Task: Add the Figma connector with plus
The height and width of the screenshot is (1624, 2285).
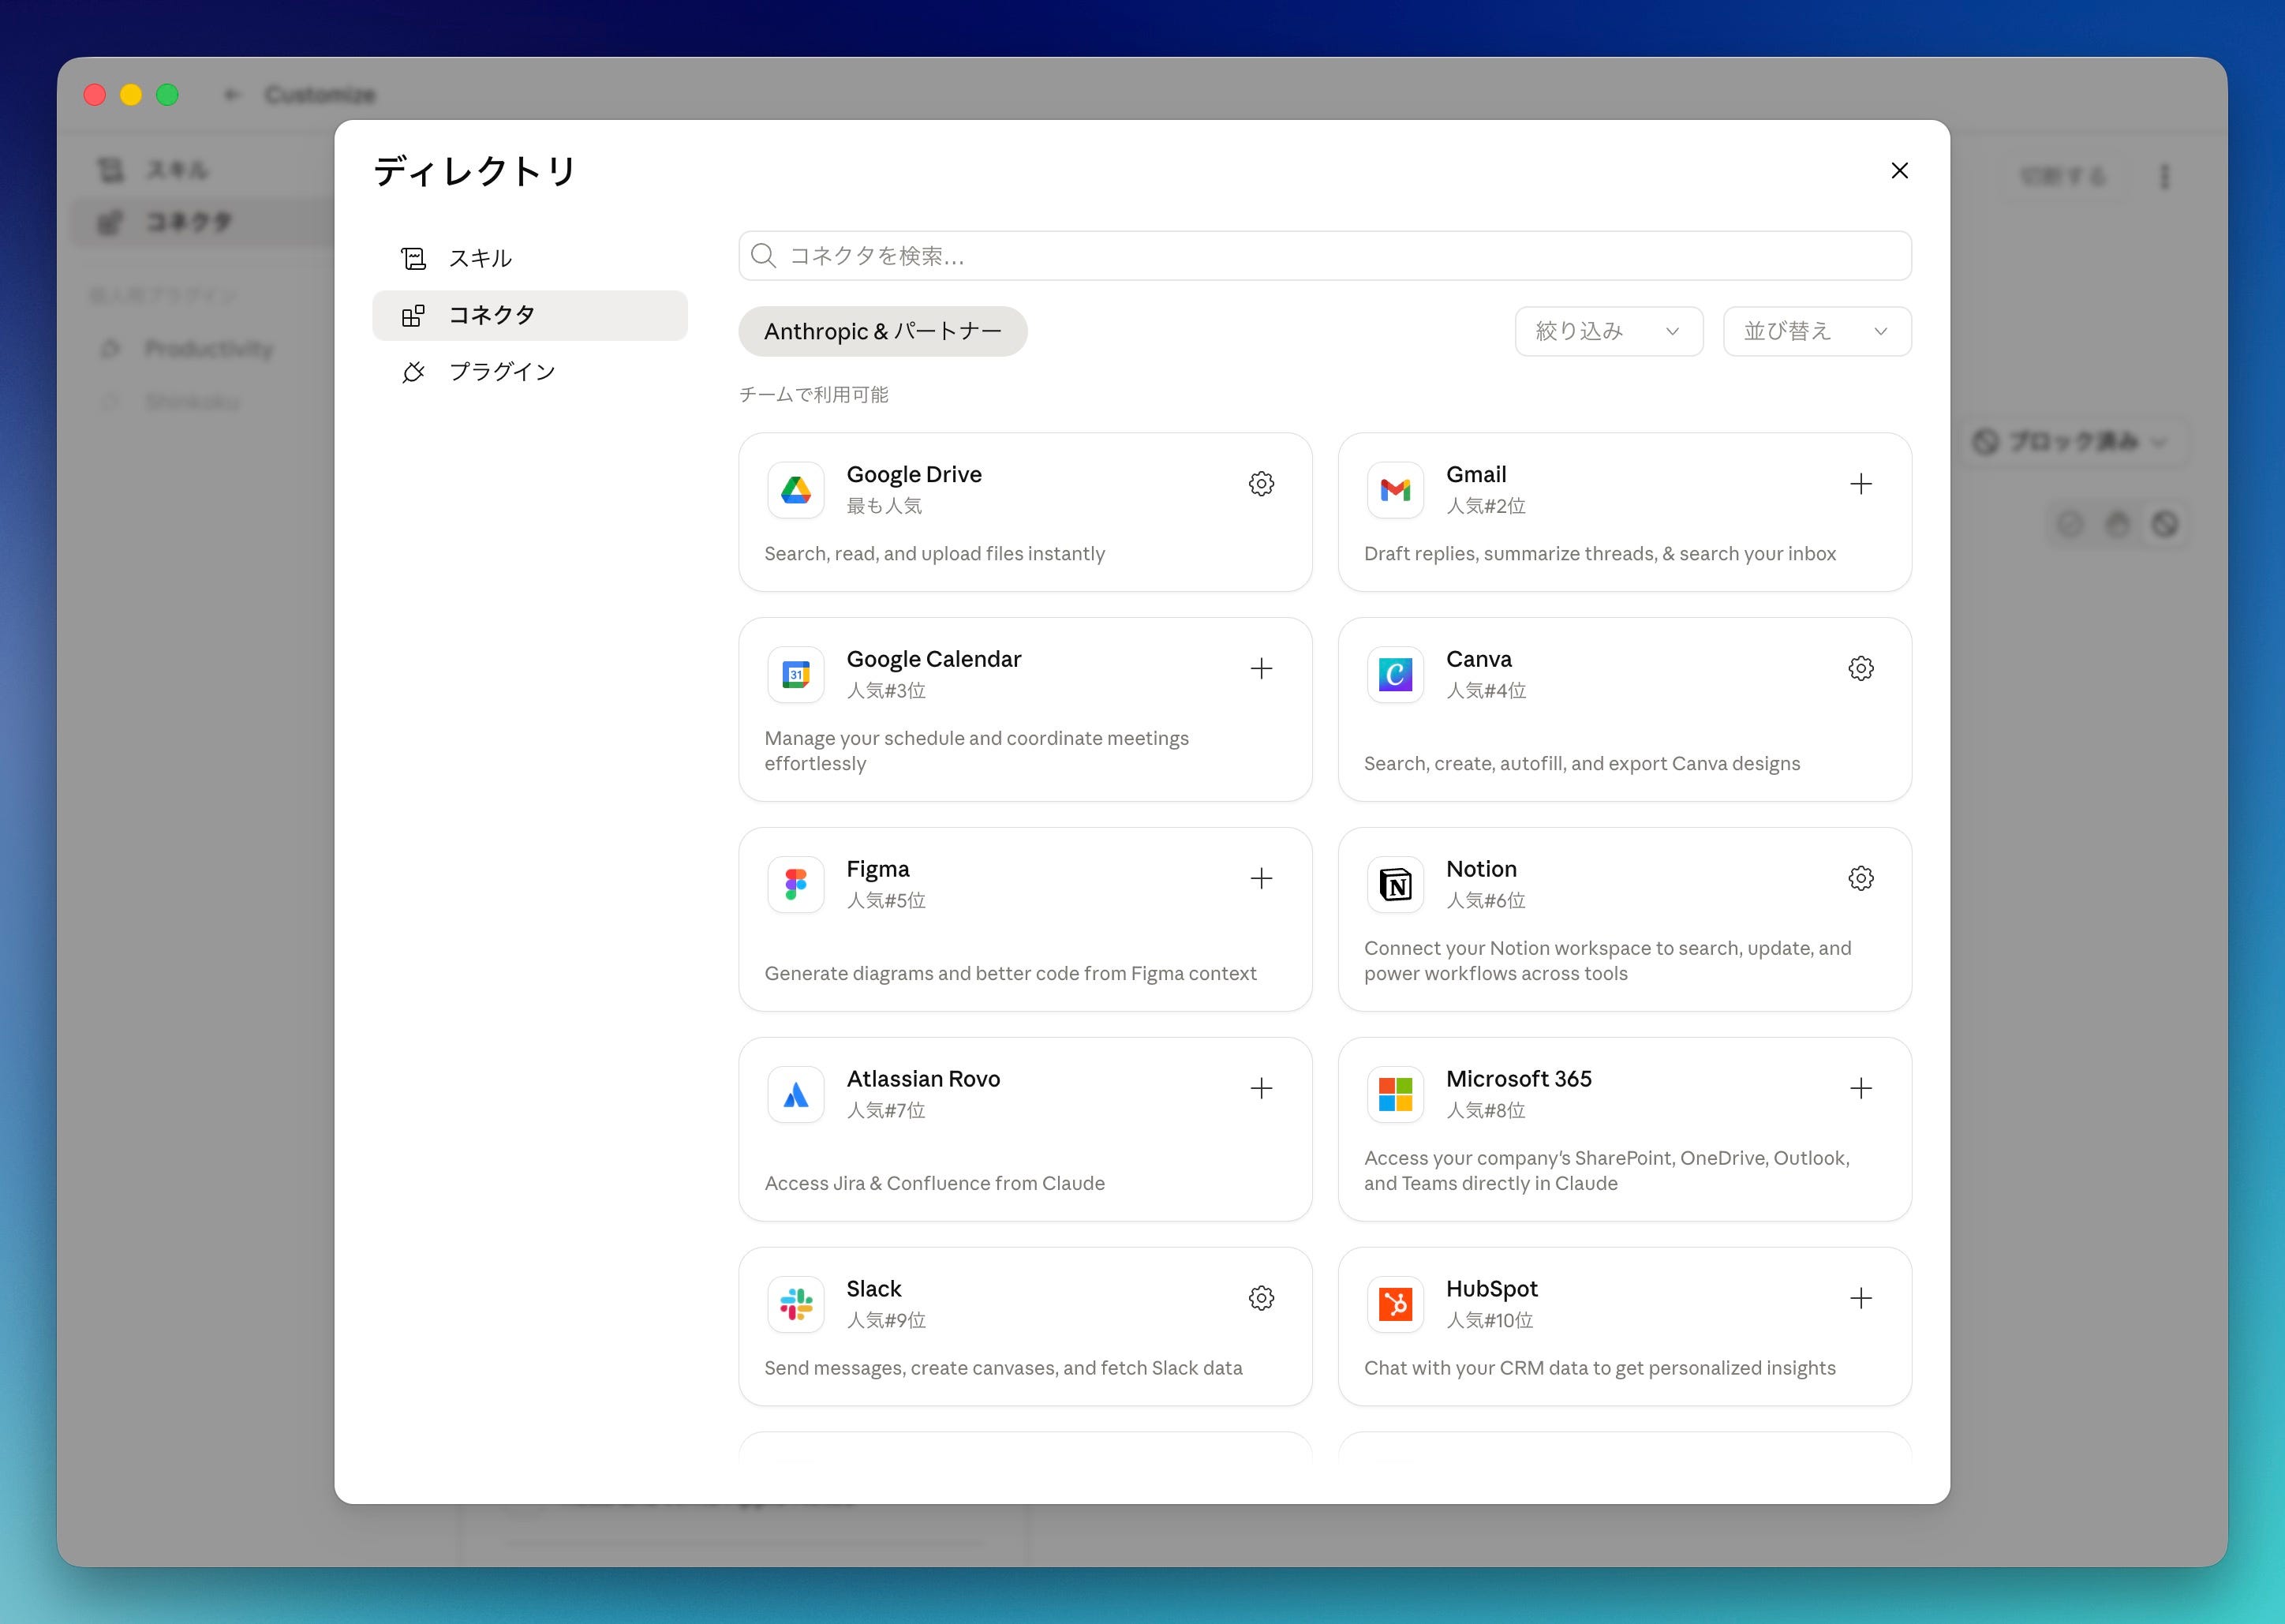Action: pos(1261,879)
